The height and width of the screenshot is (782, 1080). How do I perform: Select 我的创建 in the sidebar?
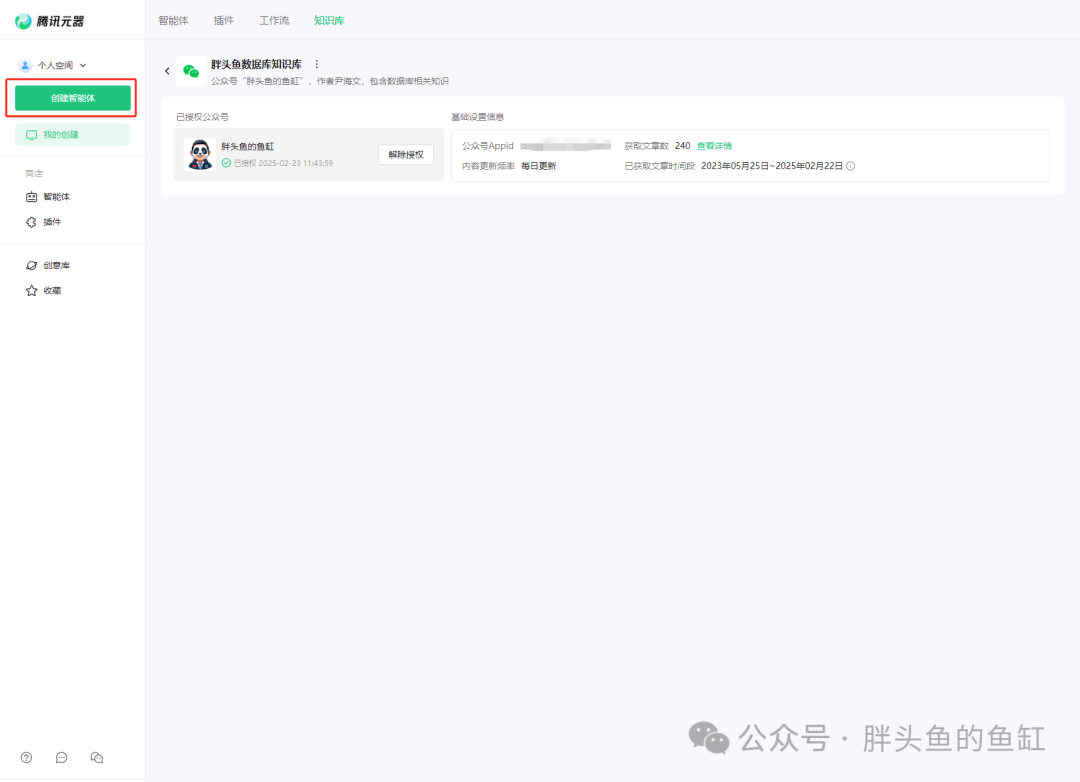point(73,134)
